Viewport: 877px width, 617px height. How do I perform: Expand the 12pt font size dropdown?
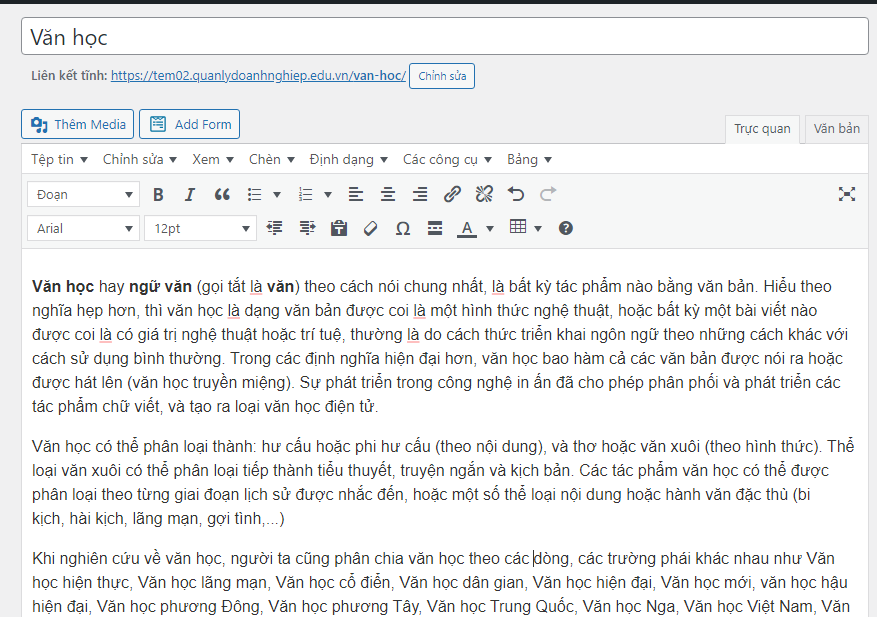click(x=200, y=228)
